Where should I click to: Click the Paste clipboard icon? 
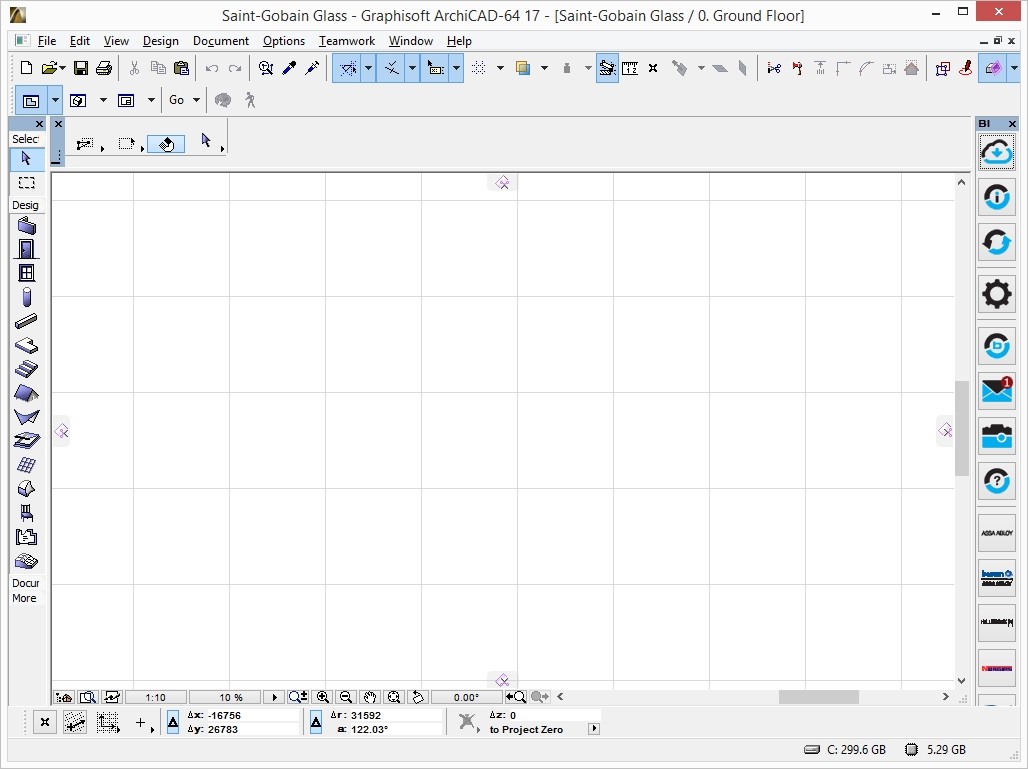pos(182,68)
